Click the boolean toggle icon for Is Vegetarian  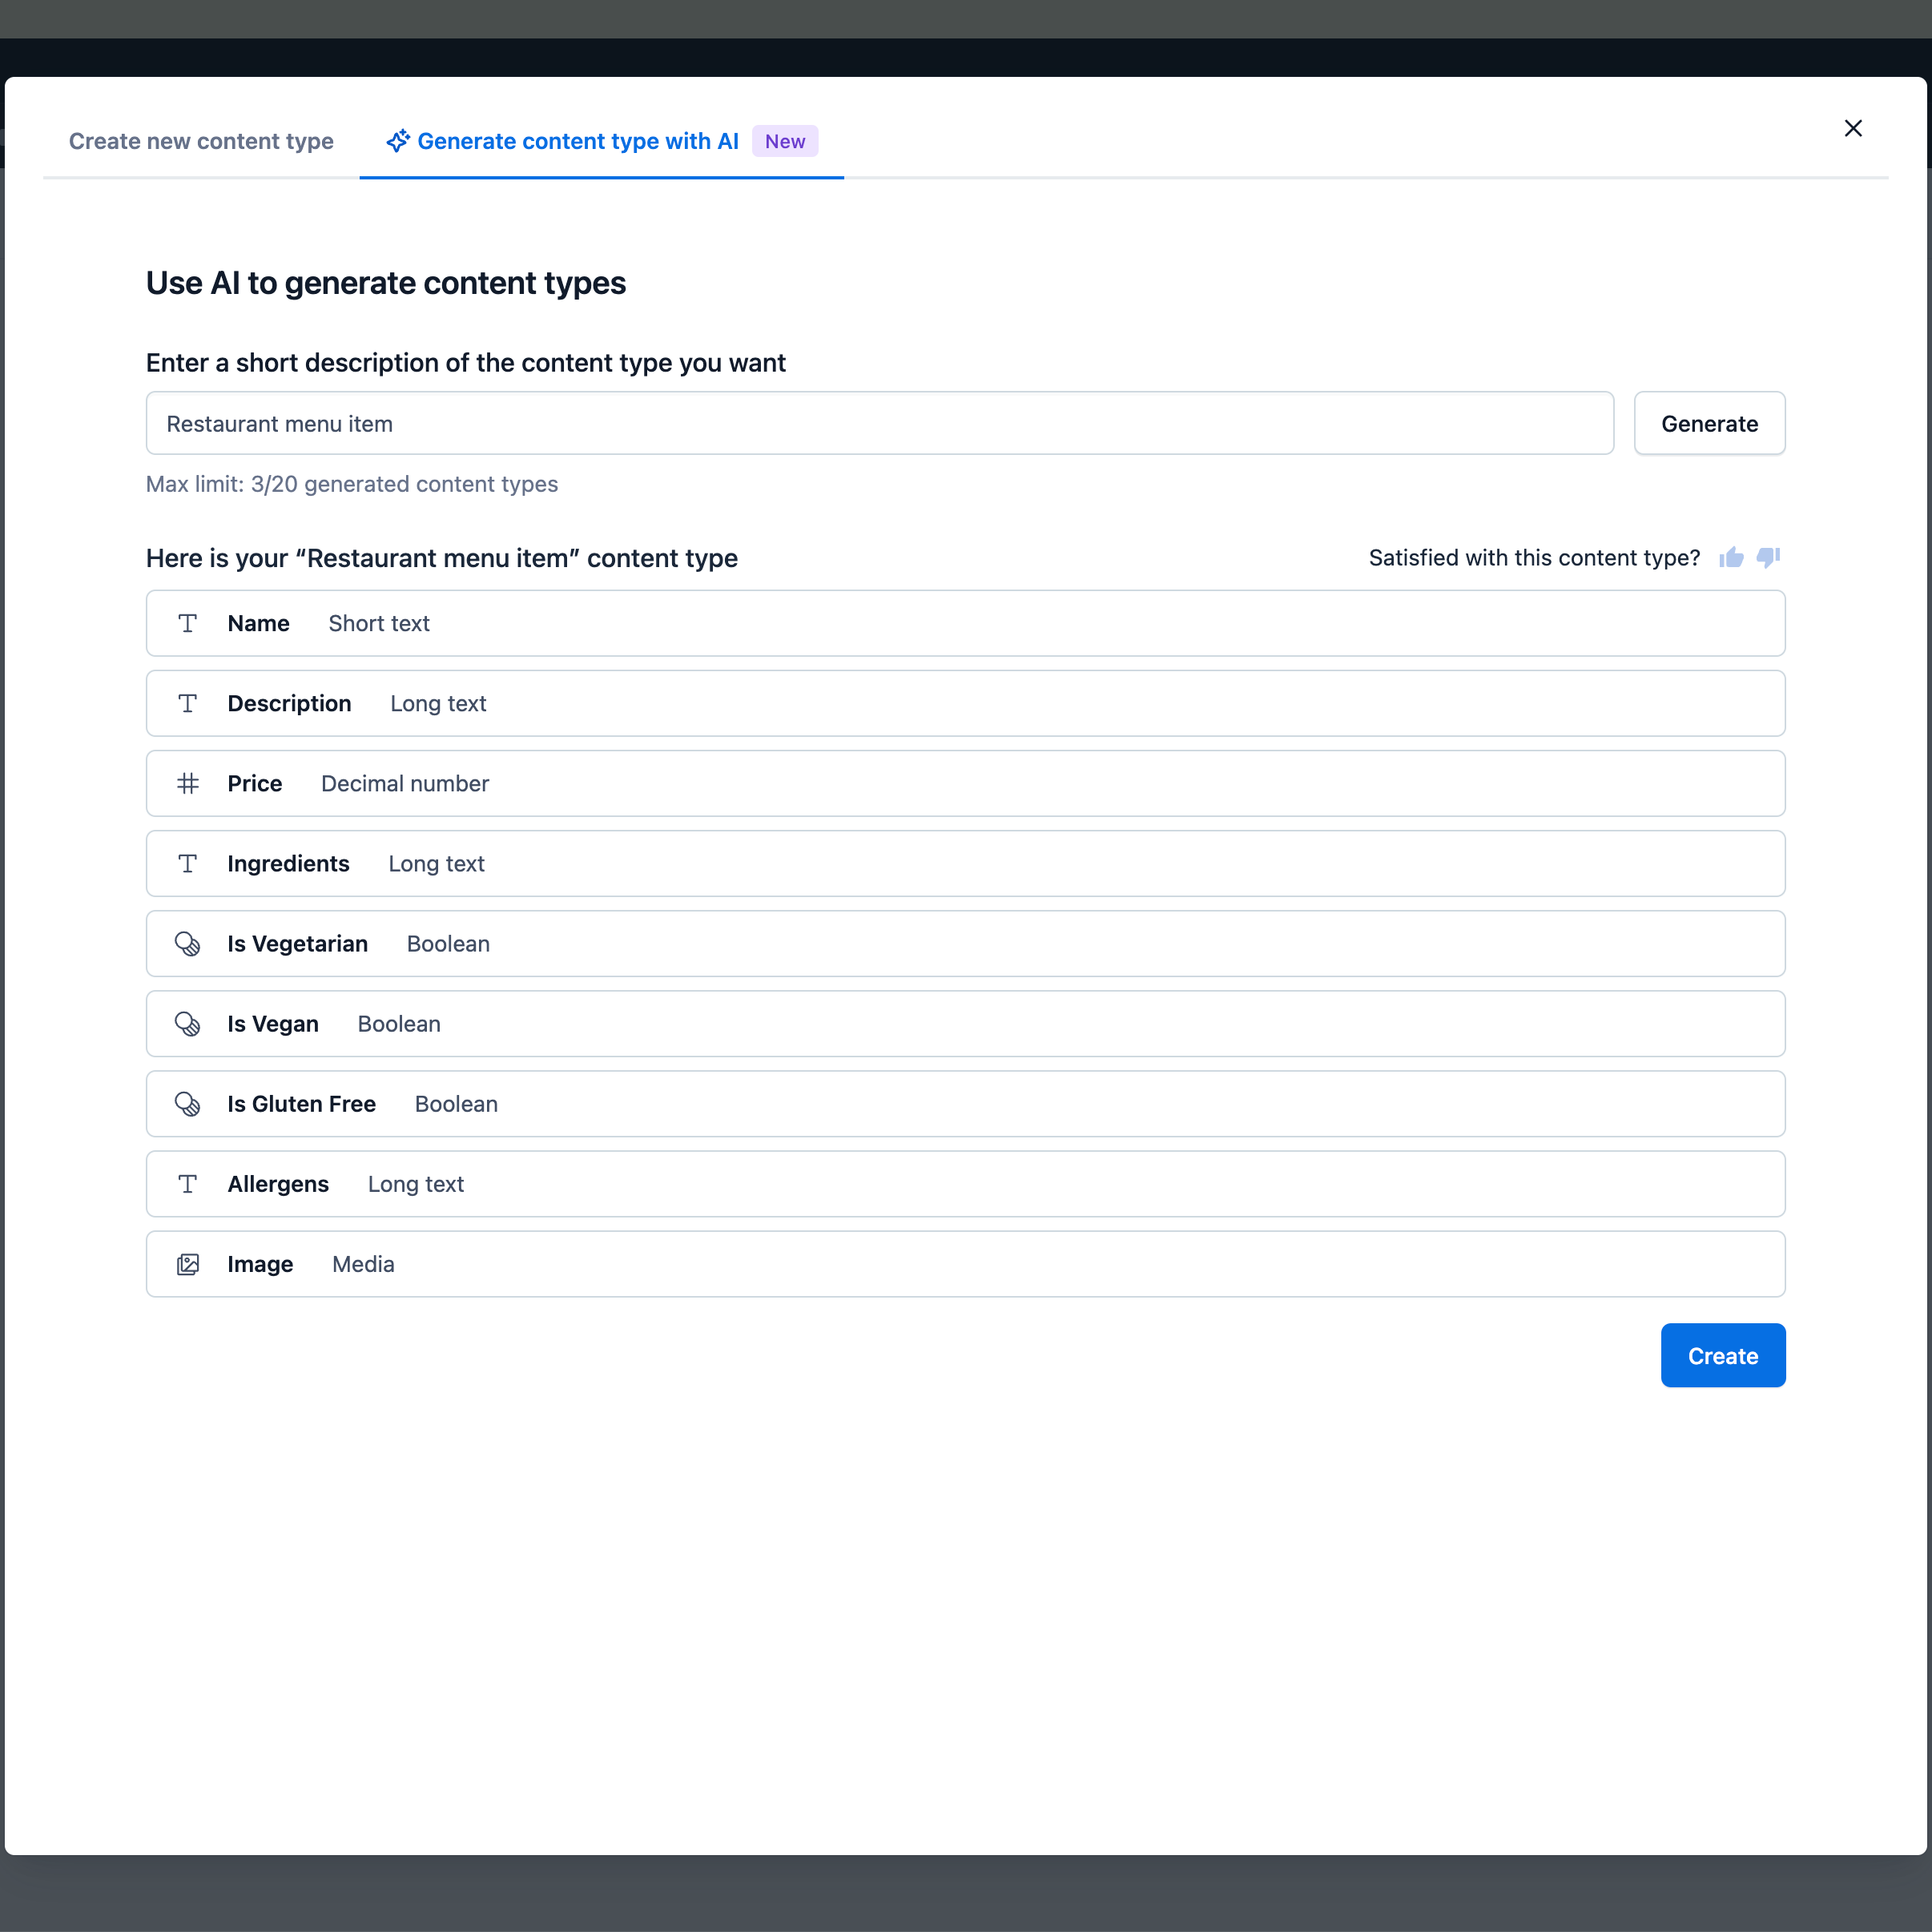pyautogui.click(x=187, y=943)
